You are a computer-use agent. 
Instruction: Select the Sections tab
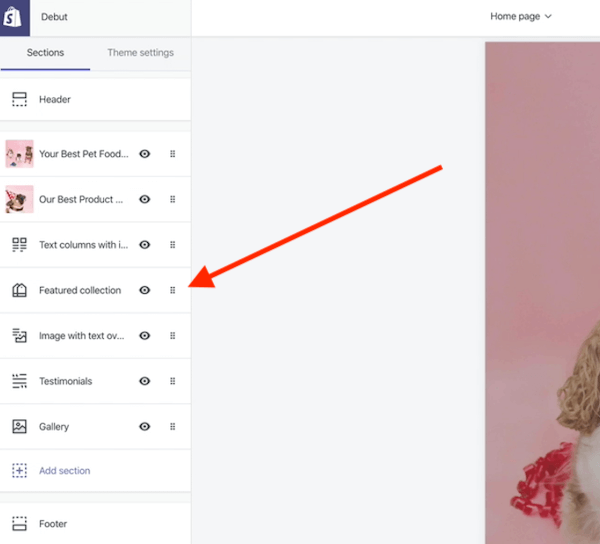pyautogui.click(x=45, y=53)
